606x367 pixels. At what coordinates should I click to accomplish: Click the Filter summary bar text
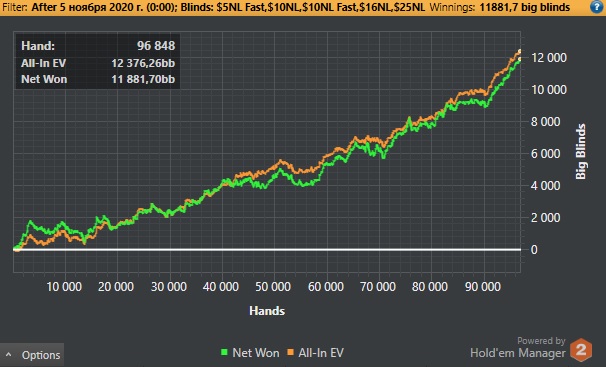pos(213,7)
